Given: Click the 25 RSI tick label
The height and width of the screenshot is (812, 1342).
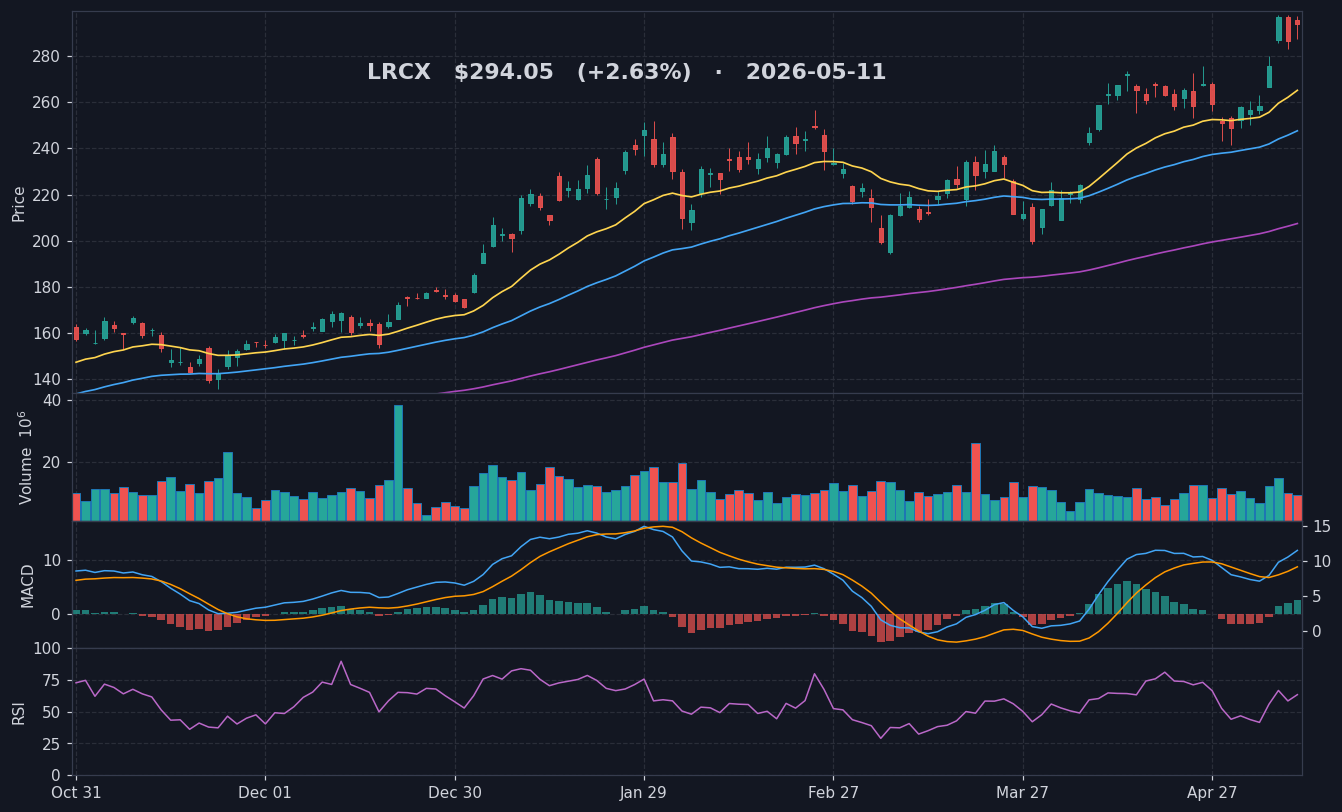Looking at the screenshot, I should [51, 745].
